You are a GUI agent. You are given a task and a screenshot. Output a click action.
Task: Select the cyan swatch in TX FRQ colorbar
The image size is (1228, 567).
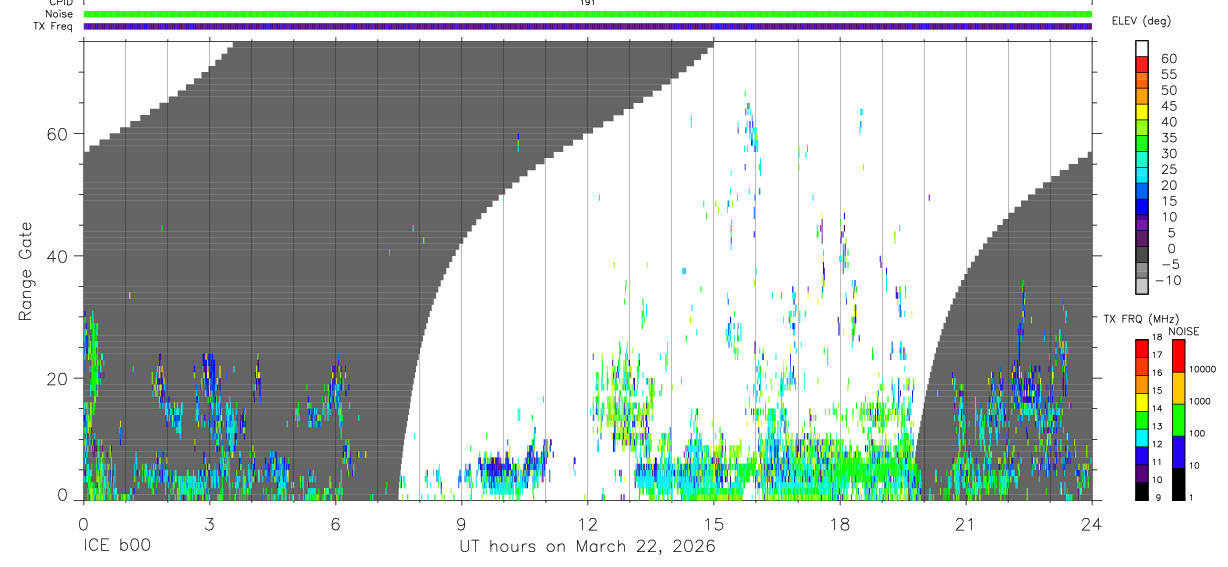(x=1142, y=438)
